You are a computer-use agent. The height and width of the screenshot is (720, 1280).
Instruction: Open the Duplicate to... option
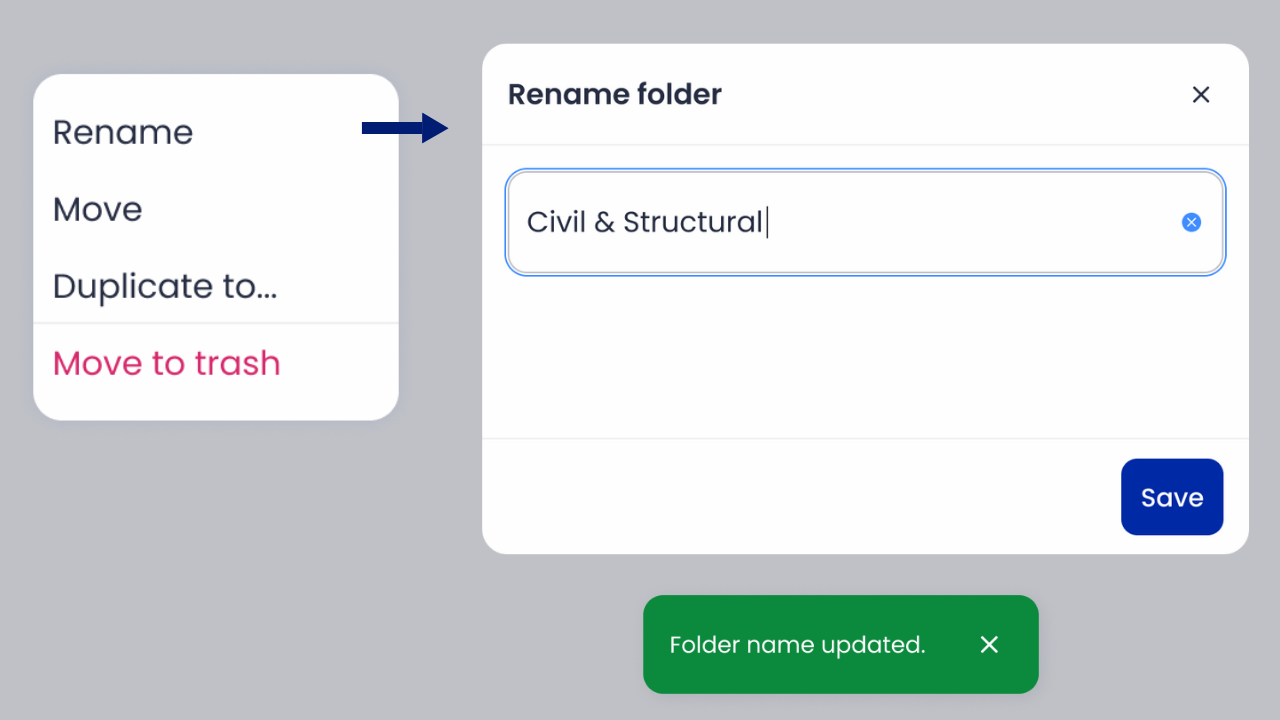pyautogui.click(x=165, y=286)
